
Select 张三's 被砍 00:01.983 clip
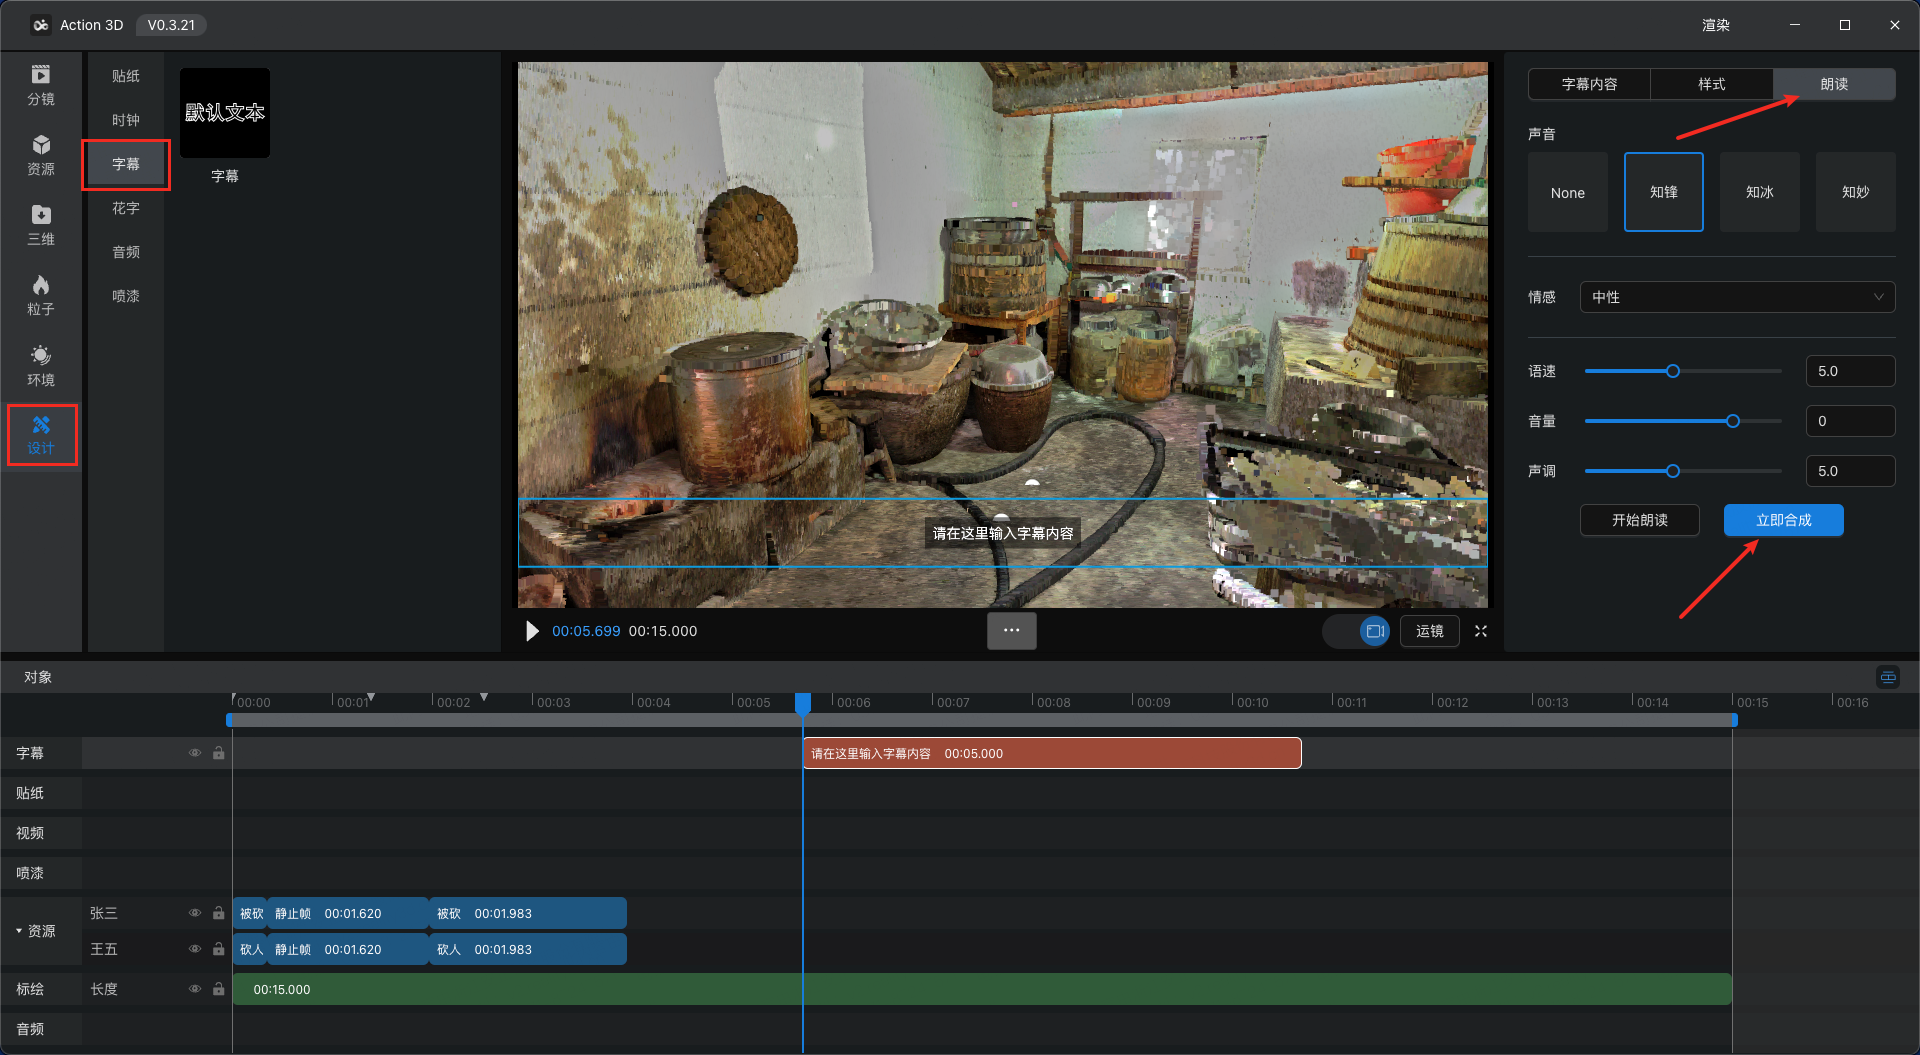[528, 913]
